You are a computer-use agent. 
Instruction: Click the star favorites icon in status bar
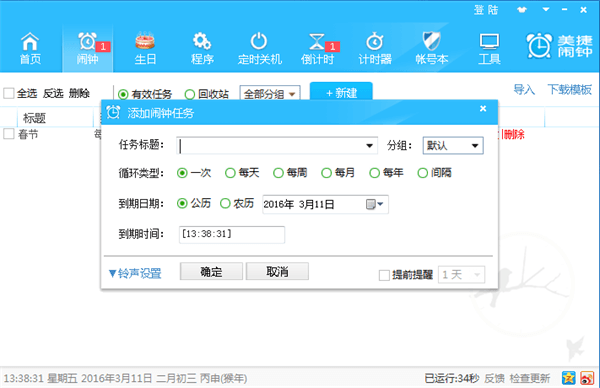click(x=569, y=378)
